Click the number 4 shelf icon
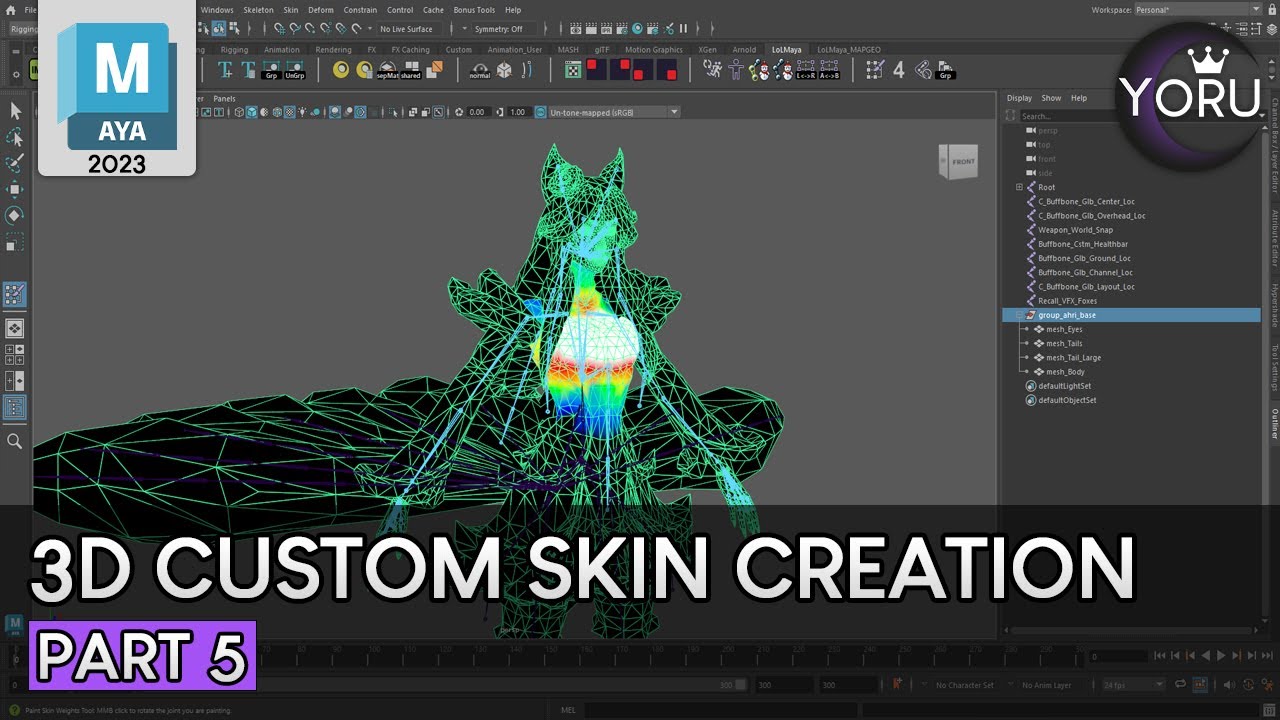Image resolution: width=1280 pixels, height=720 pixels. (x=898, y=69)
